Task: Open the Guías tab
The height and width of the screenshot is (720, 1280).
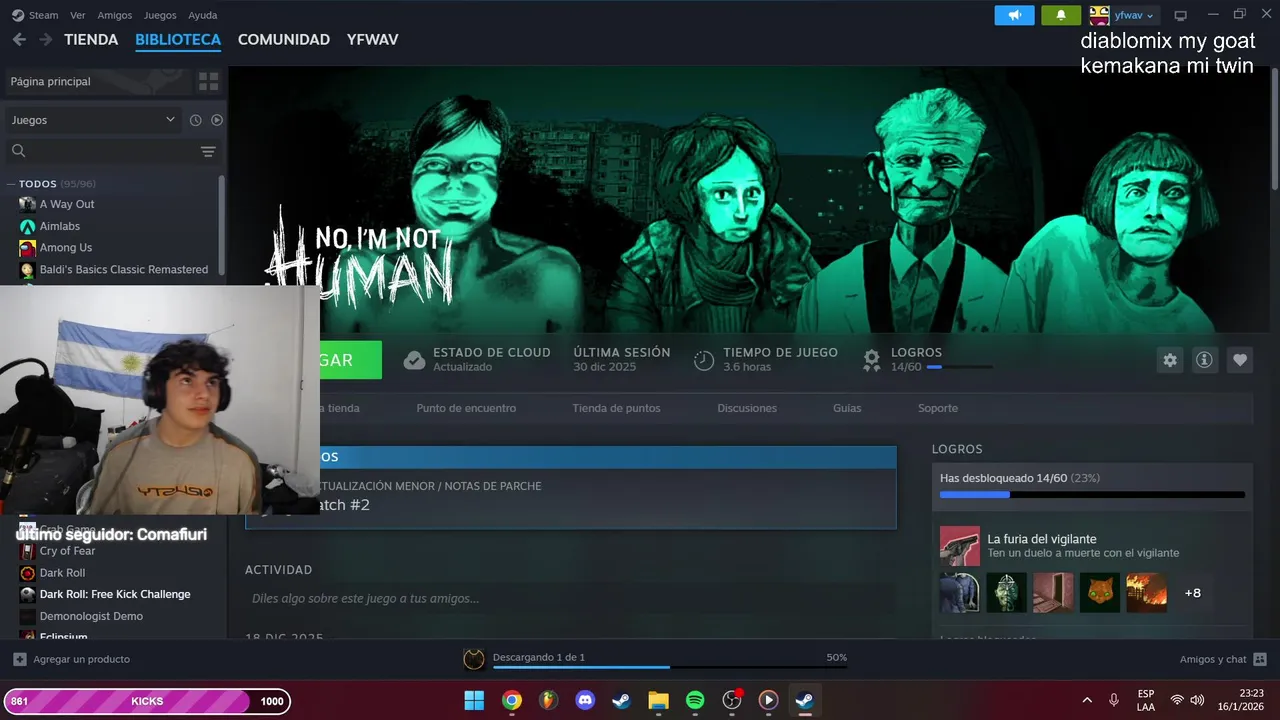Action: [847, 408]
